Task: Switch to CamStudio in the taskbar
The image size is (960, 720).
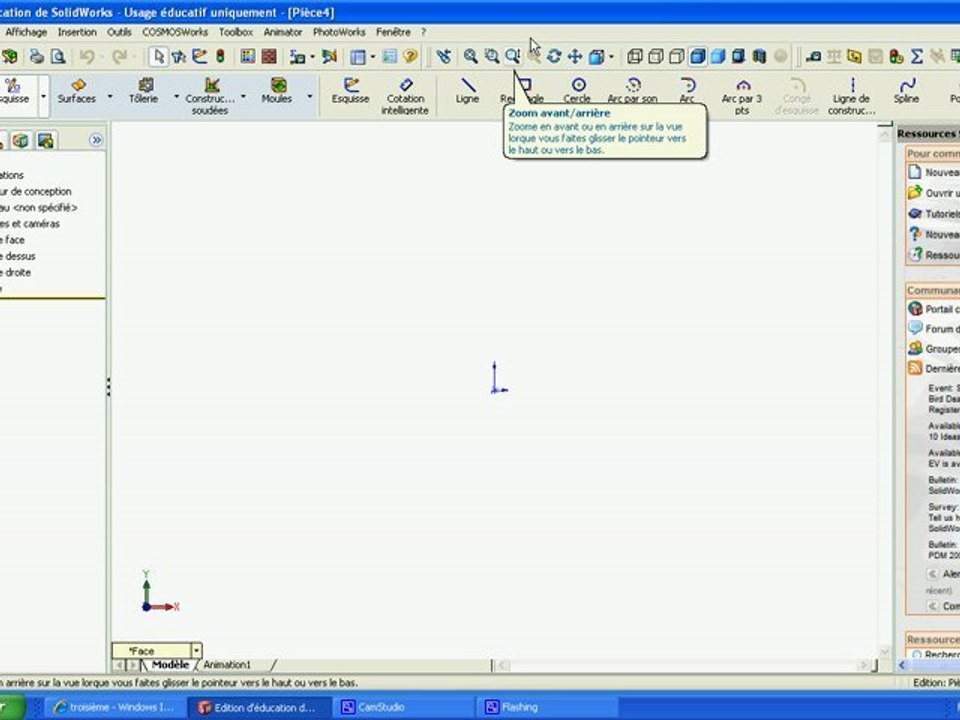Action: point(405,707)
